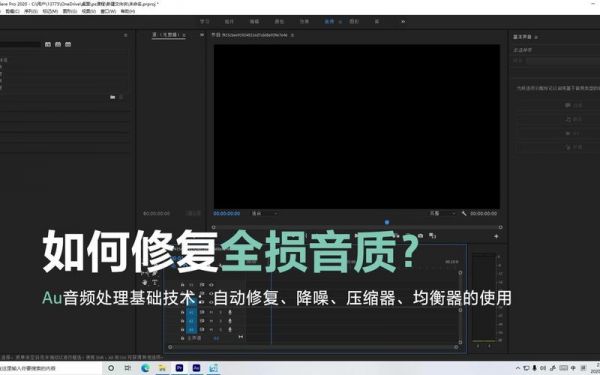Click the Effects panel search field

pos(20,44)
